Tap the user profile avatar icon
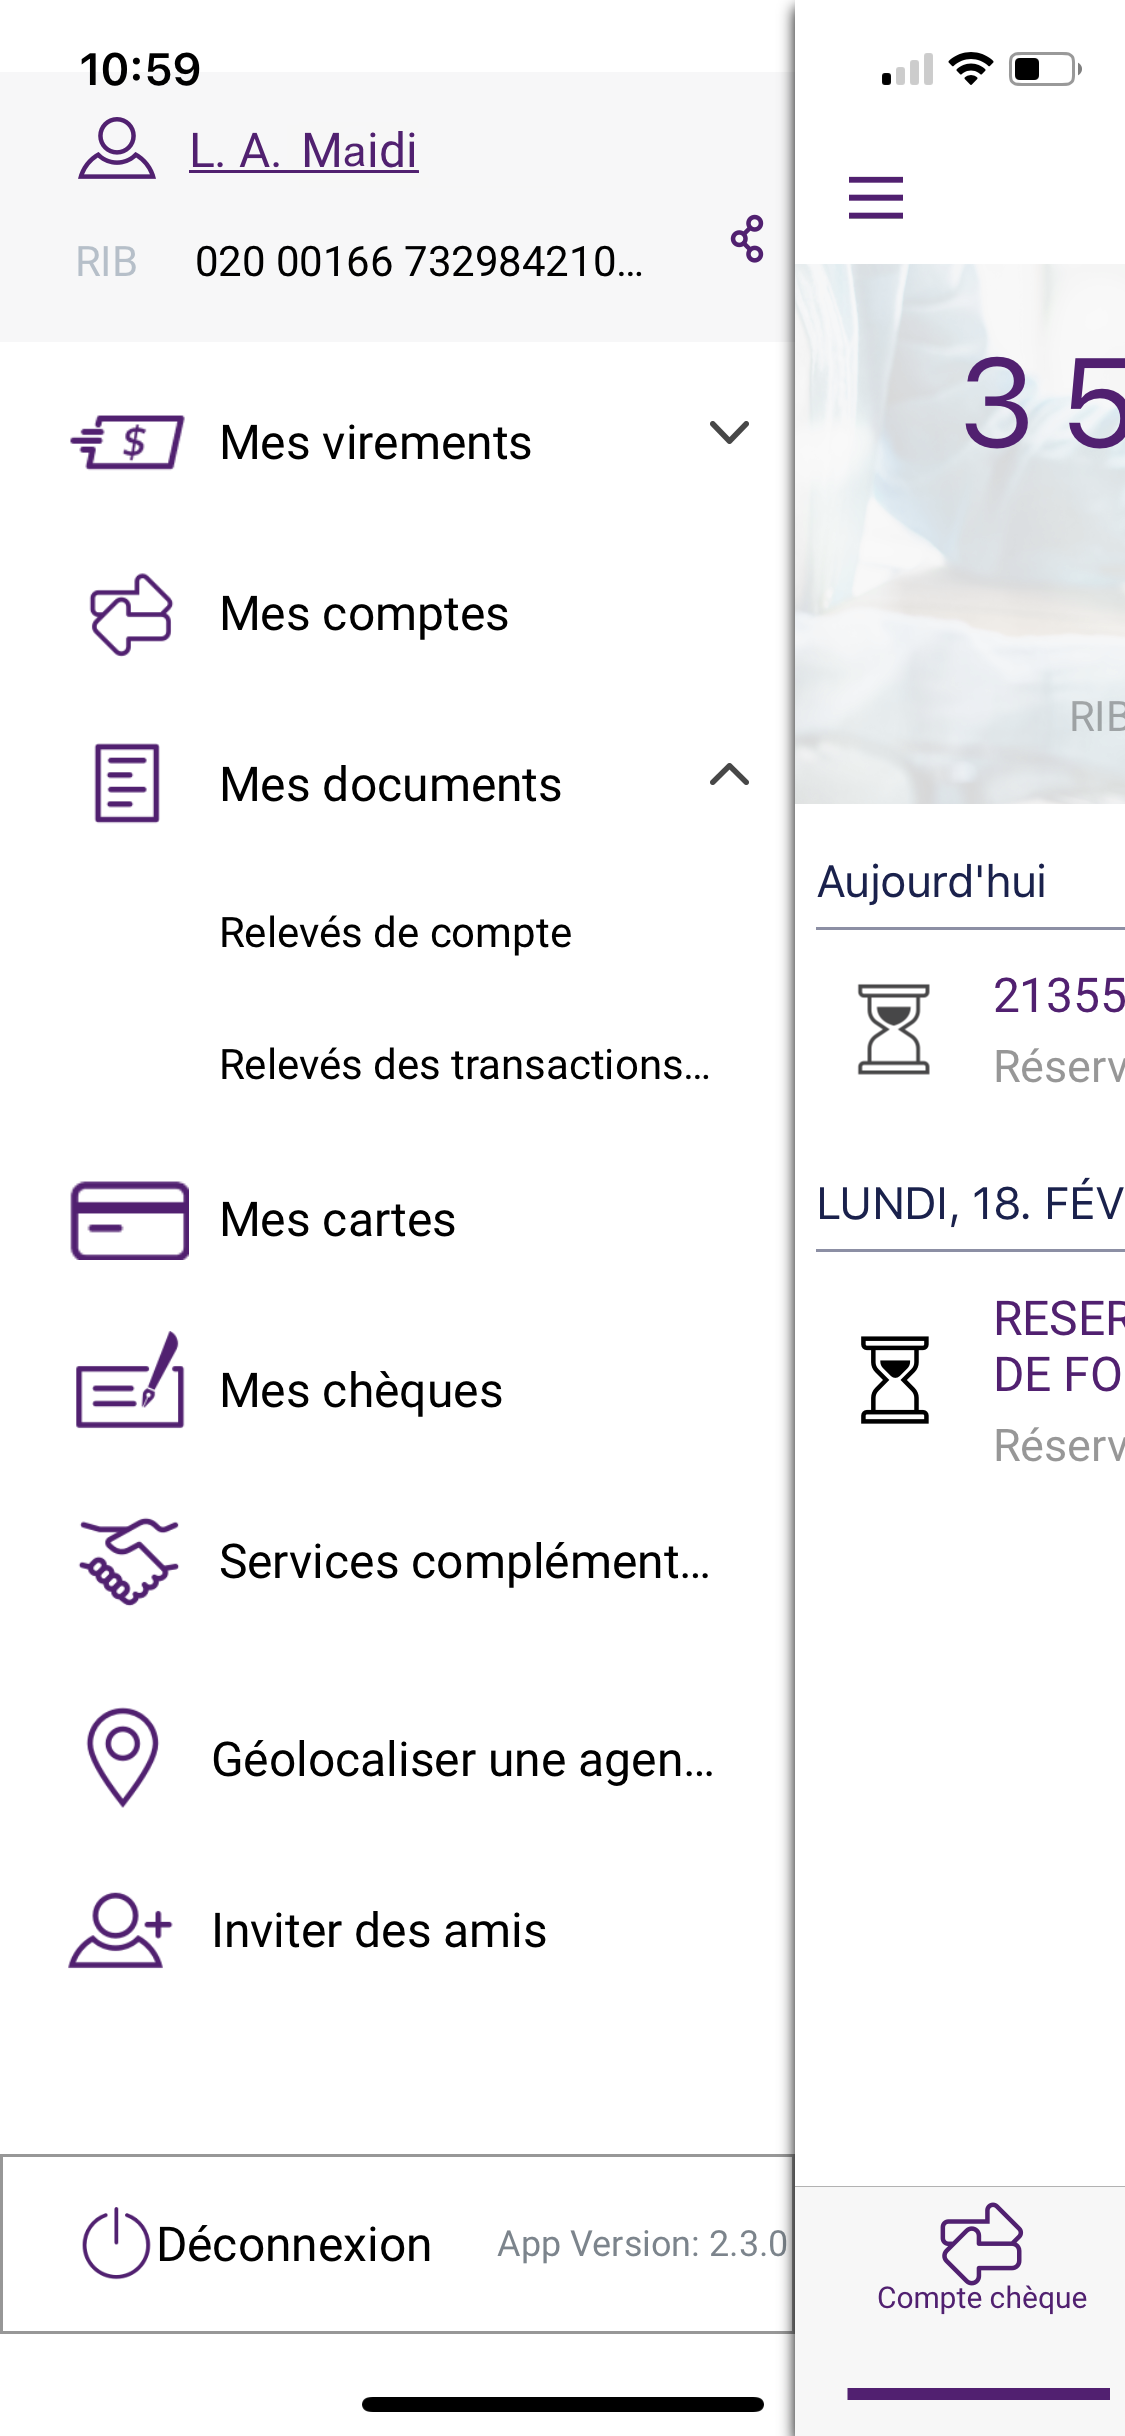The width and height of the screenshot is (1125, 2436). tap(117, 148)
